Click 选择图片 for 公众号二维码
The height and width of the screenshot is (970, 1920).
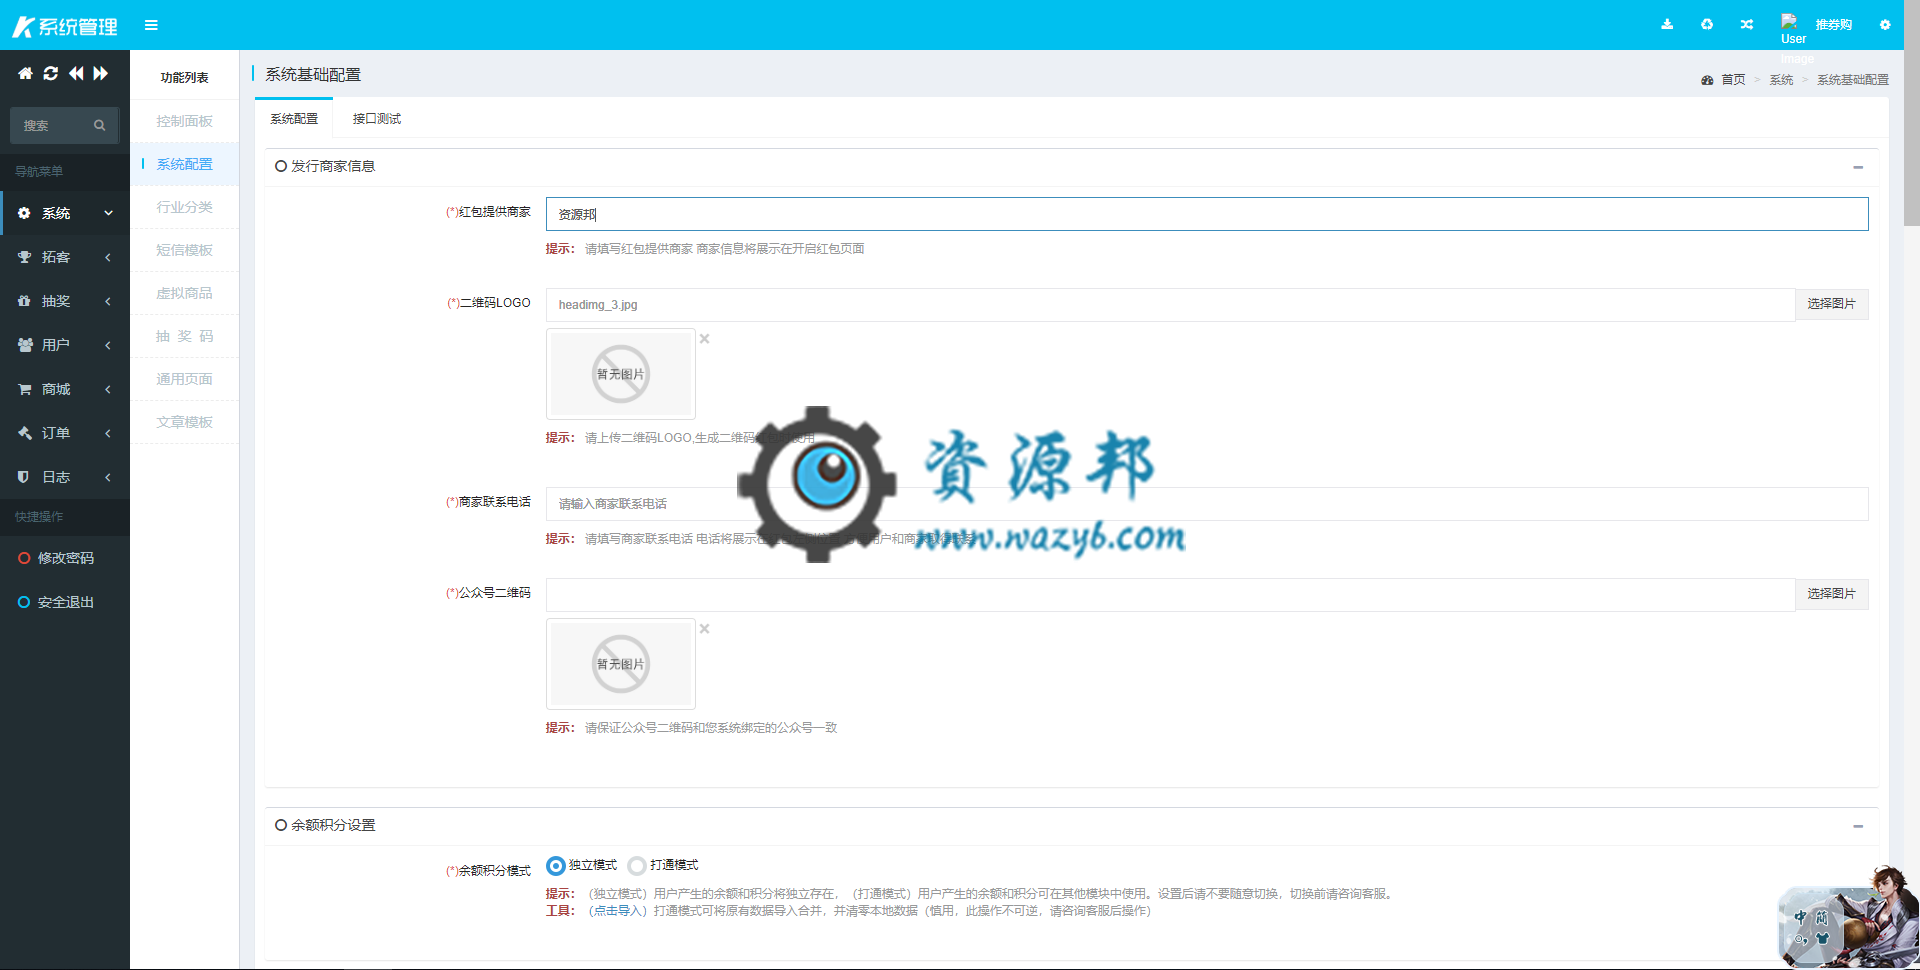[x=1831, y=594]
